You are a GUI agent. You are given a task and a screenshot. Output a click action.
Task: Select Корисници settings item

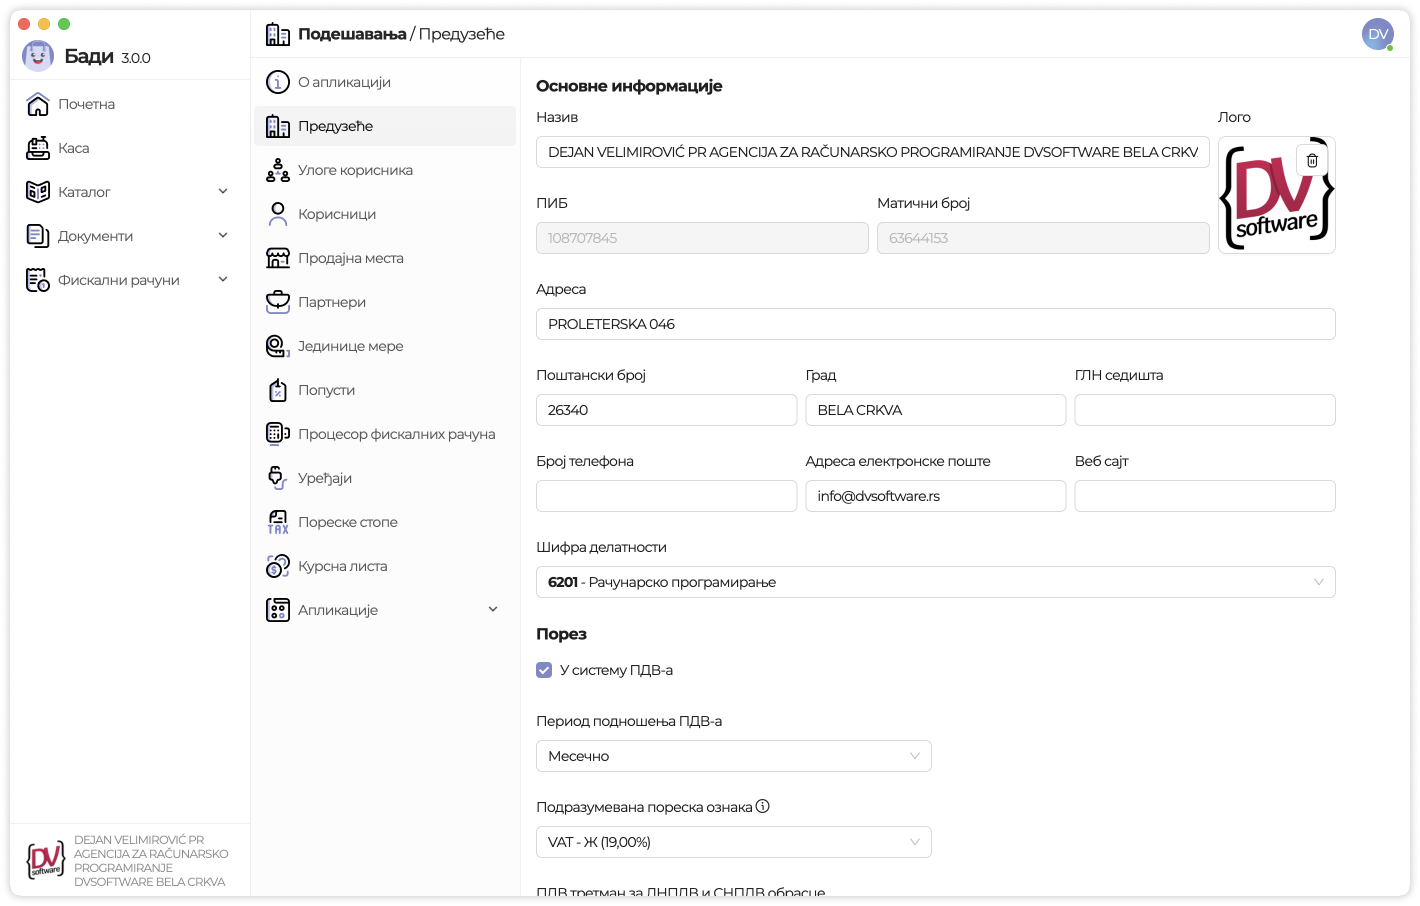pyautogui.click(x=385, y=214)
